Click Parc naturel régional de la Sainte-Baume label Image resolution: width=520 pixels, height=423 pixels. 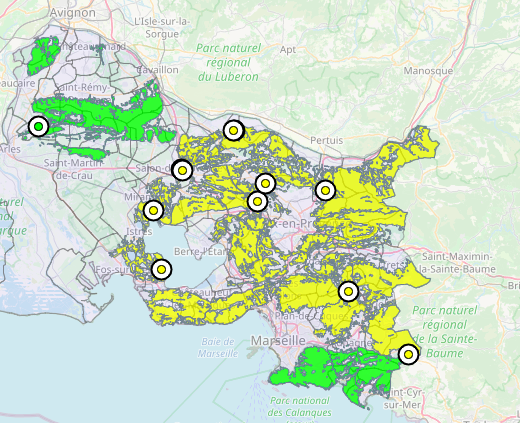[x=444, y=332]
